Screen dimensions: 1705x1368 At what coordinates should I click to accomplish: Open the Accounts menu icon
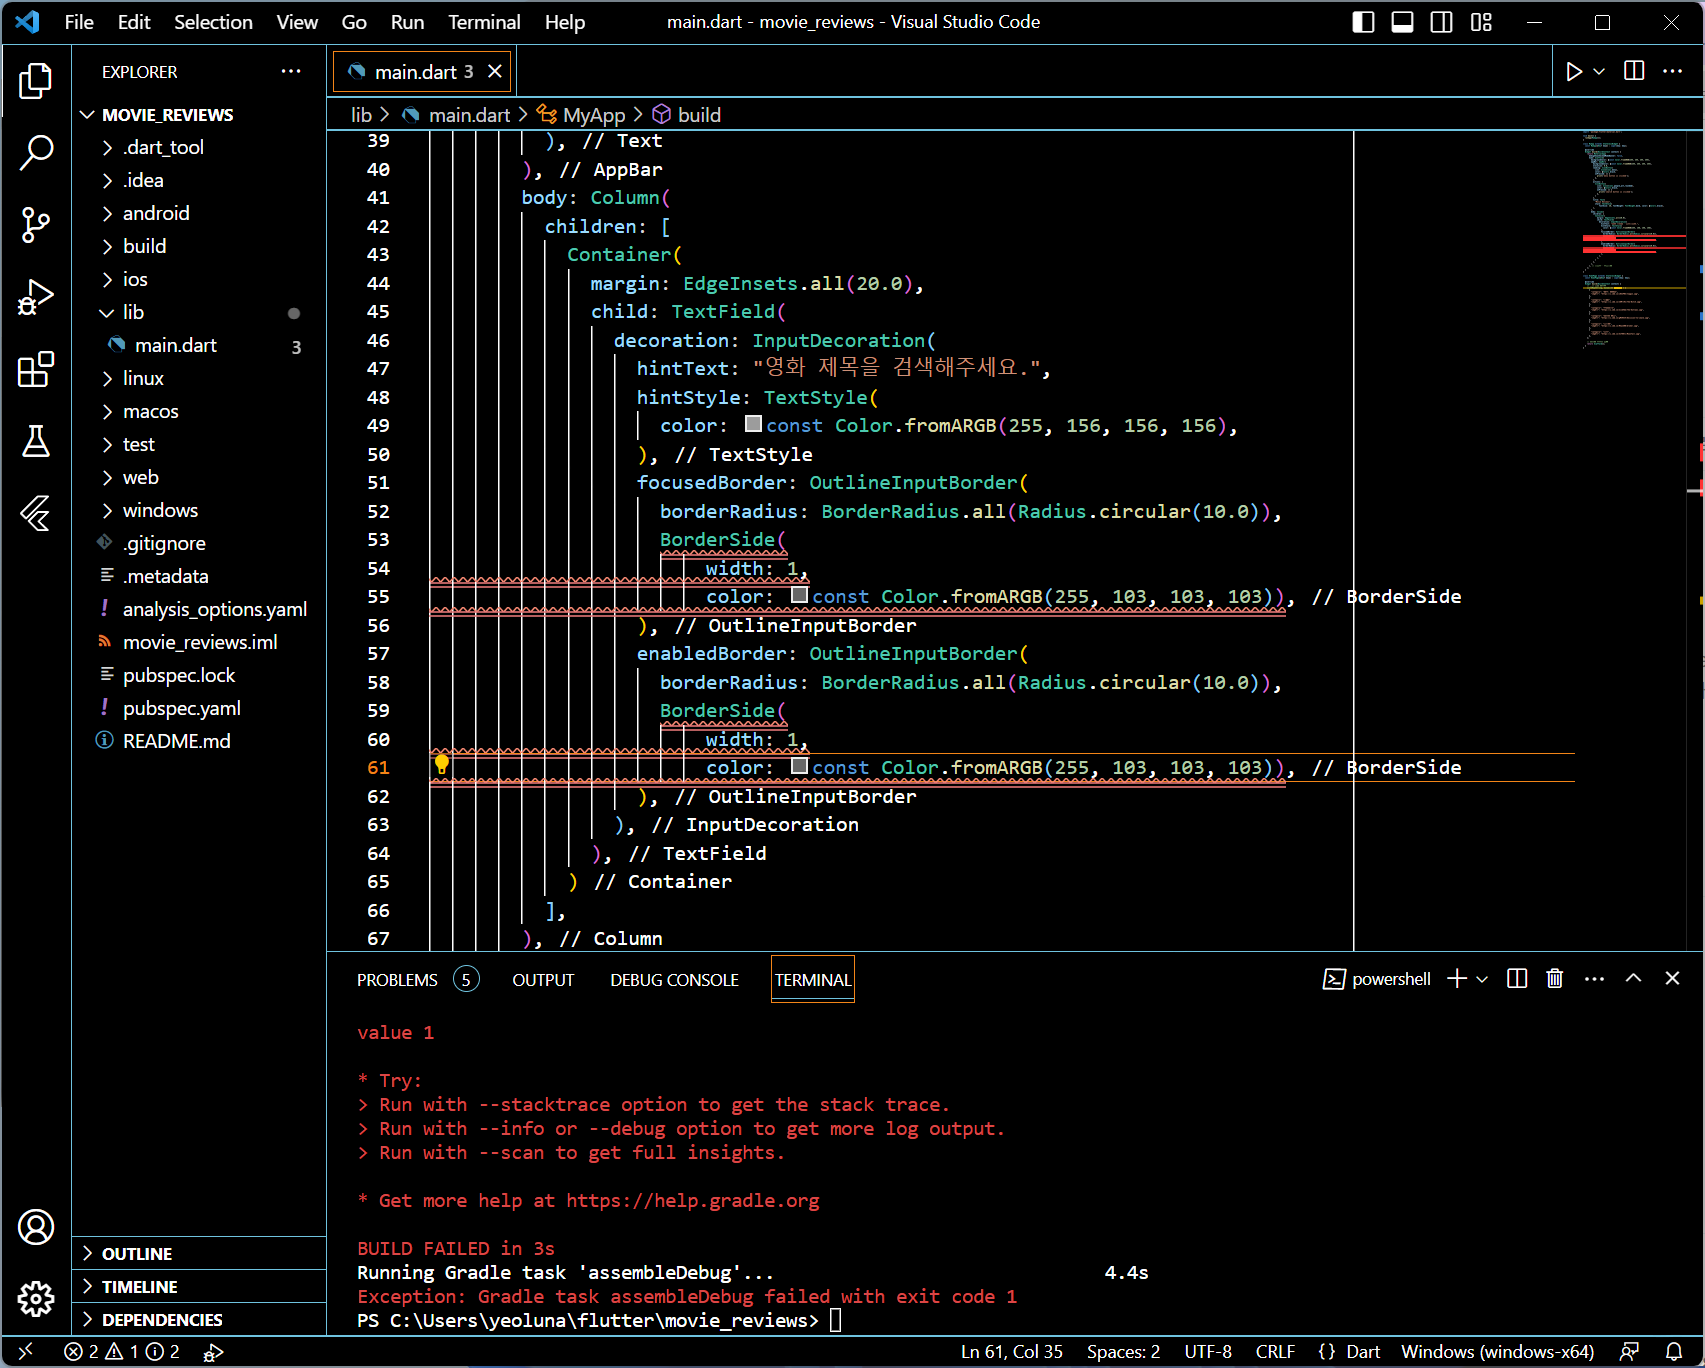[36, 1227]
